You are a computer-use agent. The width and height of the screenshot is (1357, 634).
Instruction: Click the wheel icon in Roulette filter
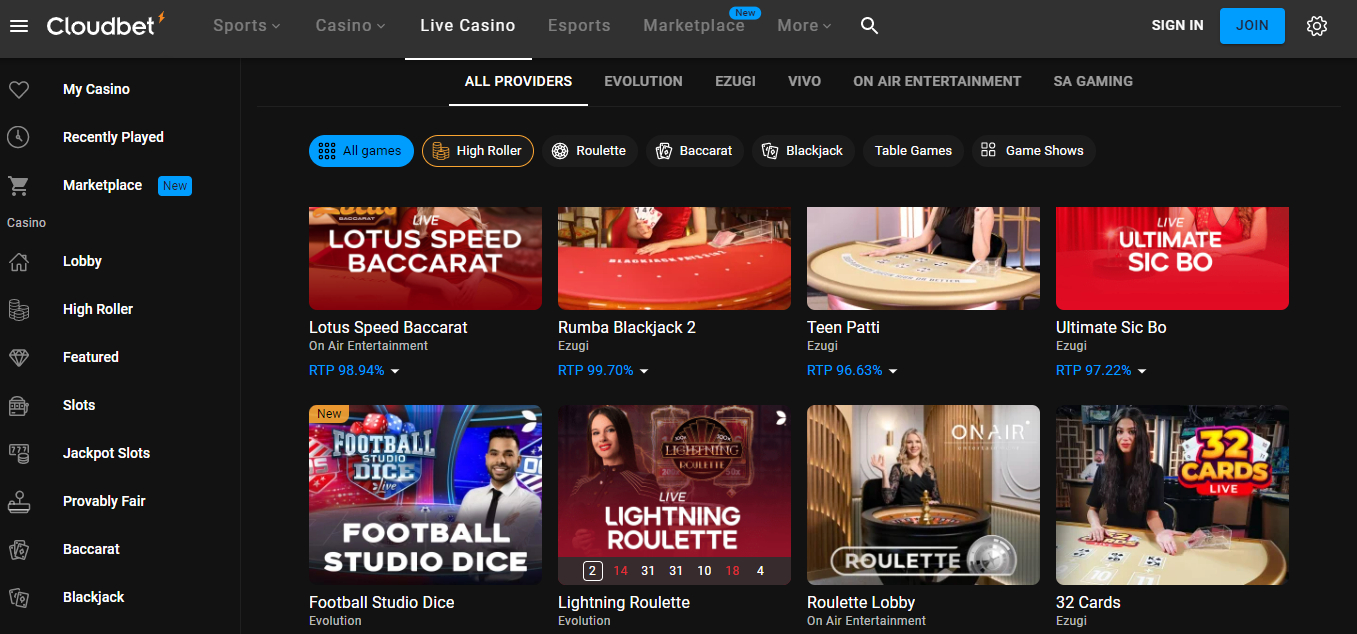(x=559, y=151)
